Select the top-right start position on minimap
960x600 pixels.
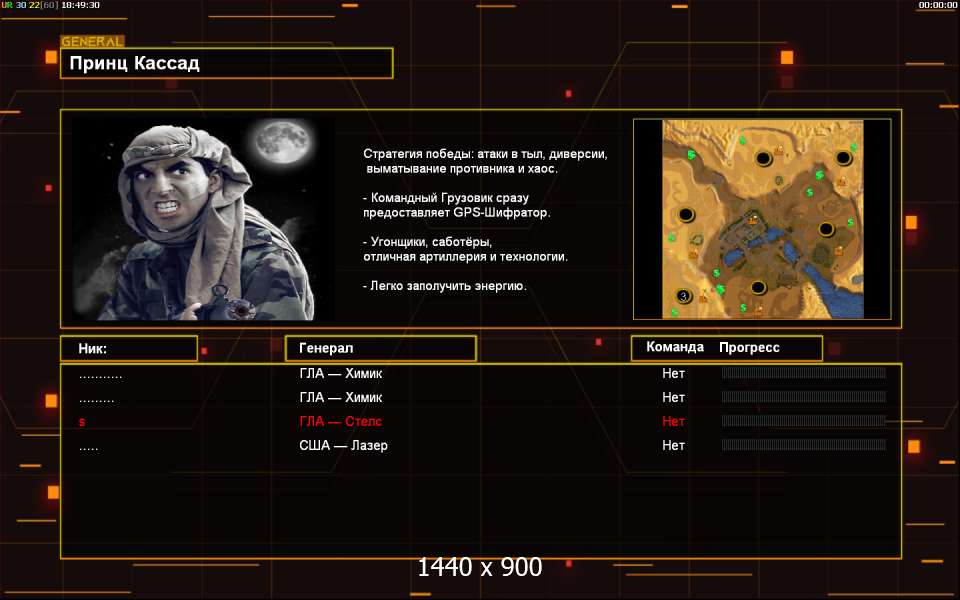point(843,158)
